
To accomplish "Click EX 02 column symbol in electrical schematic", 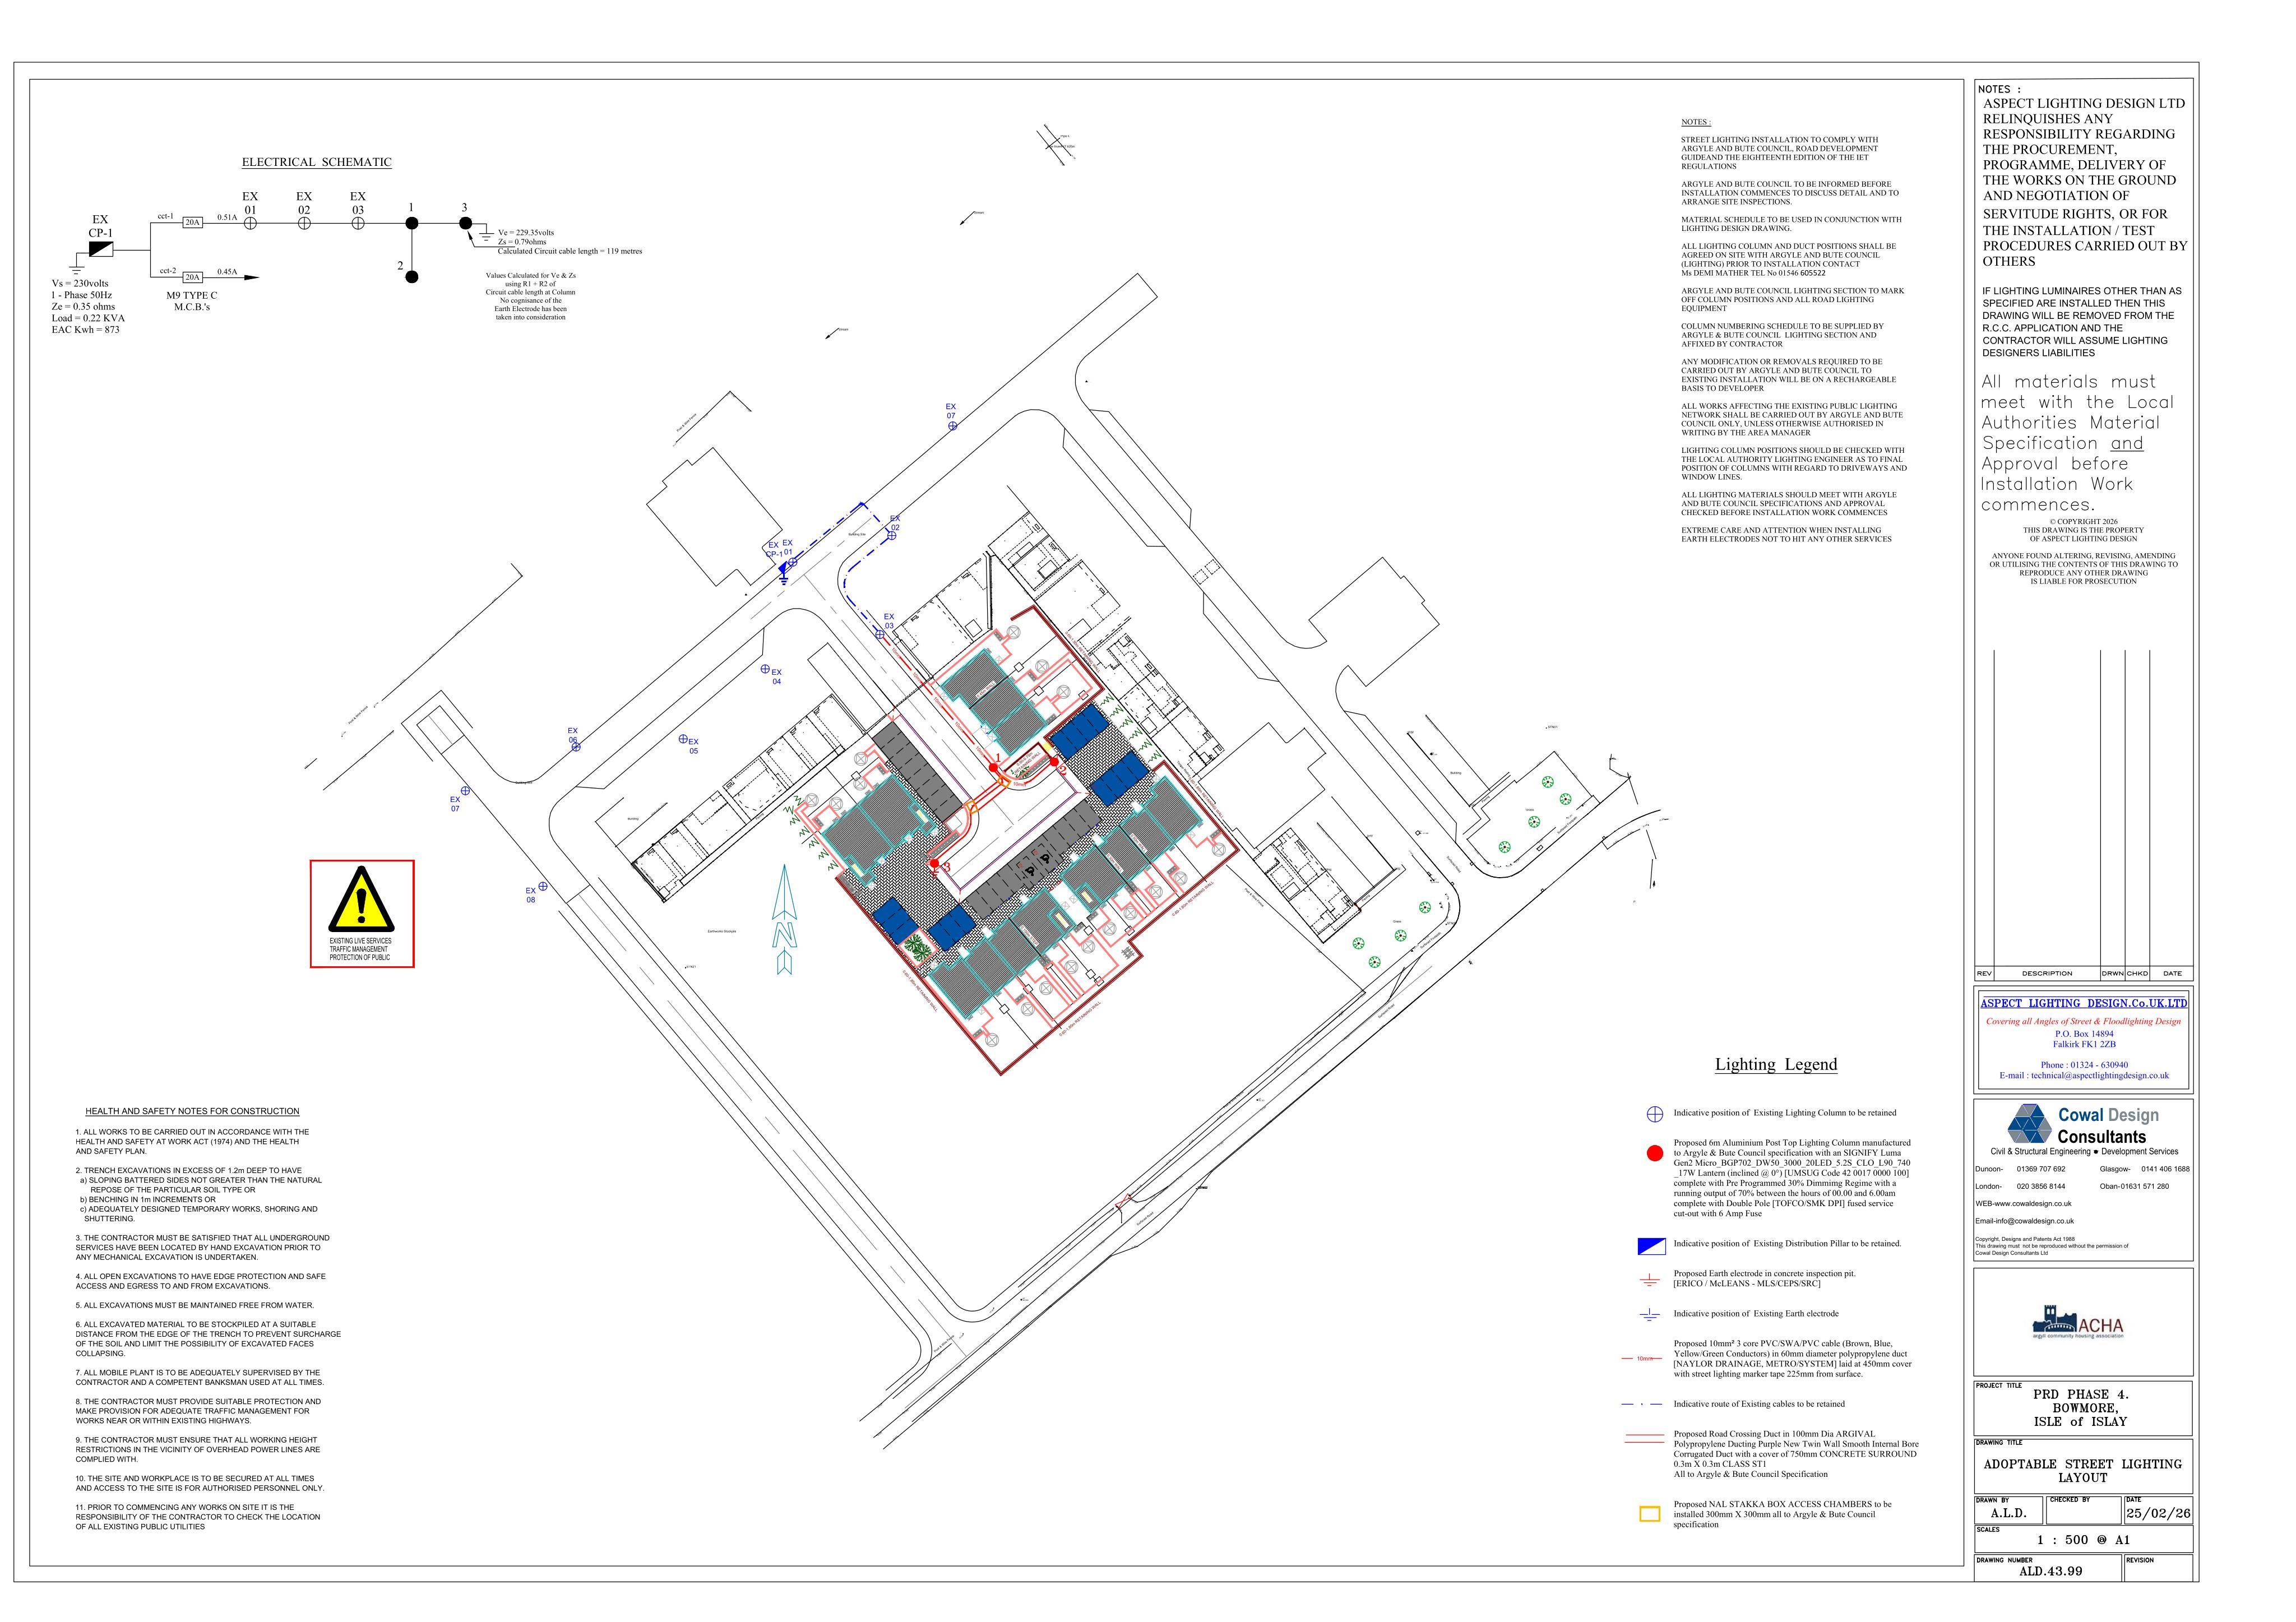I will tap(304, 223).
